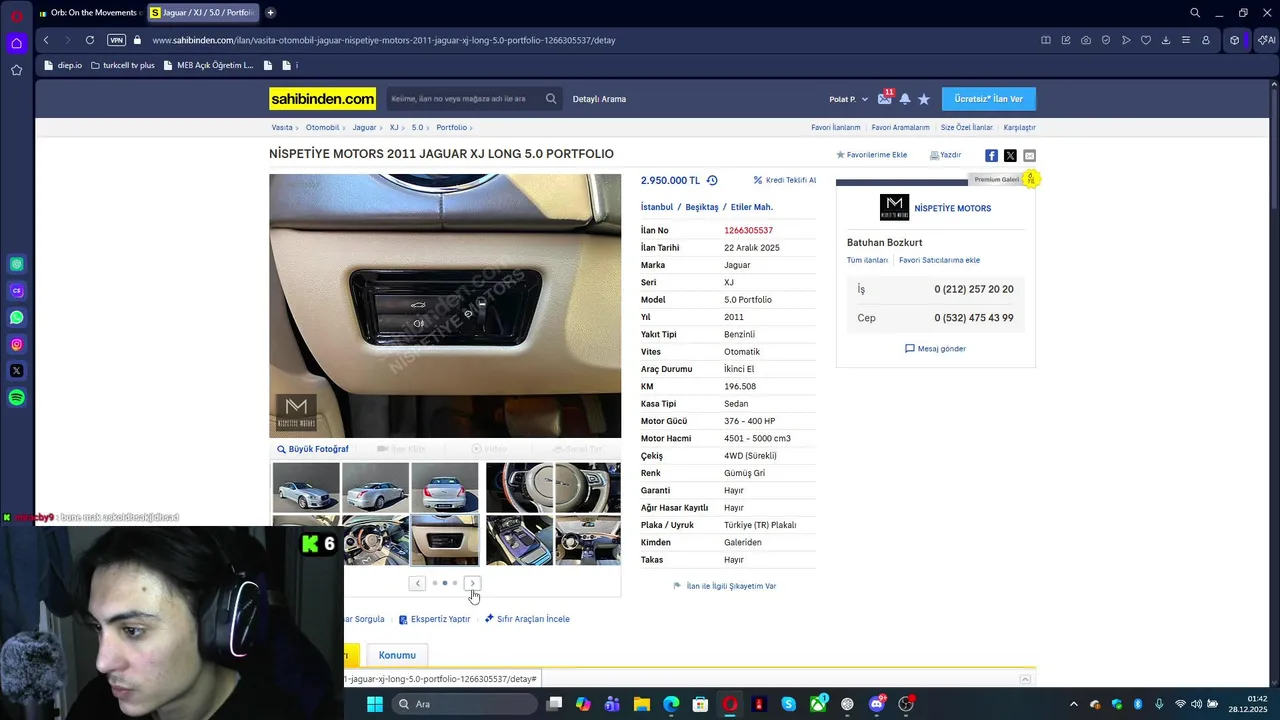This screenshot has width=1280, height=720.
Task: Click the Karşılaştır link in top bar
Action: [x=1019, y=128]
